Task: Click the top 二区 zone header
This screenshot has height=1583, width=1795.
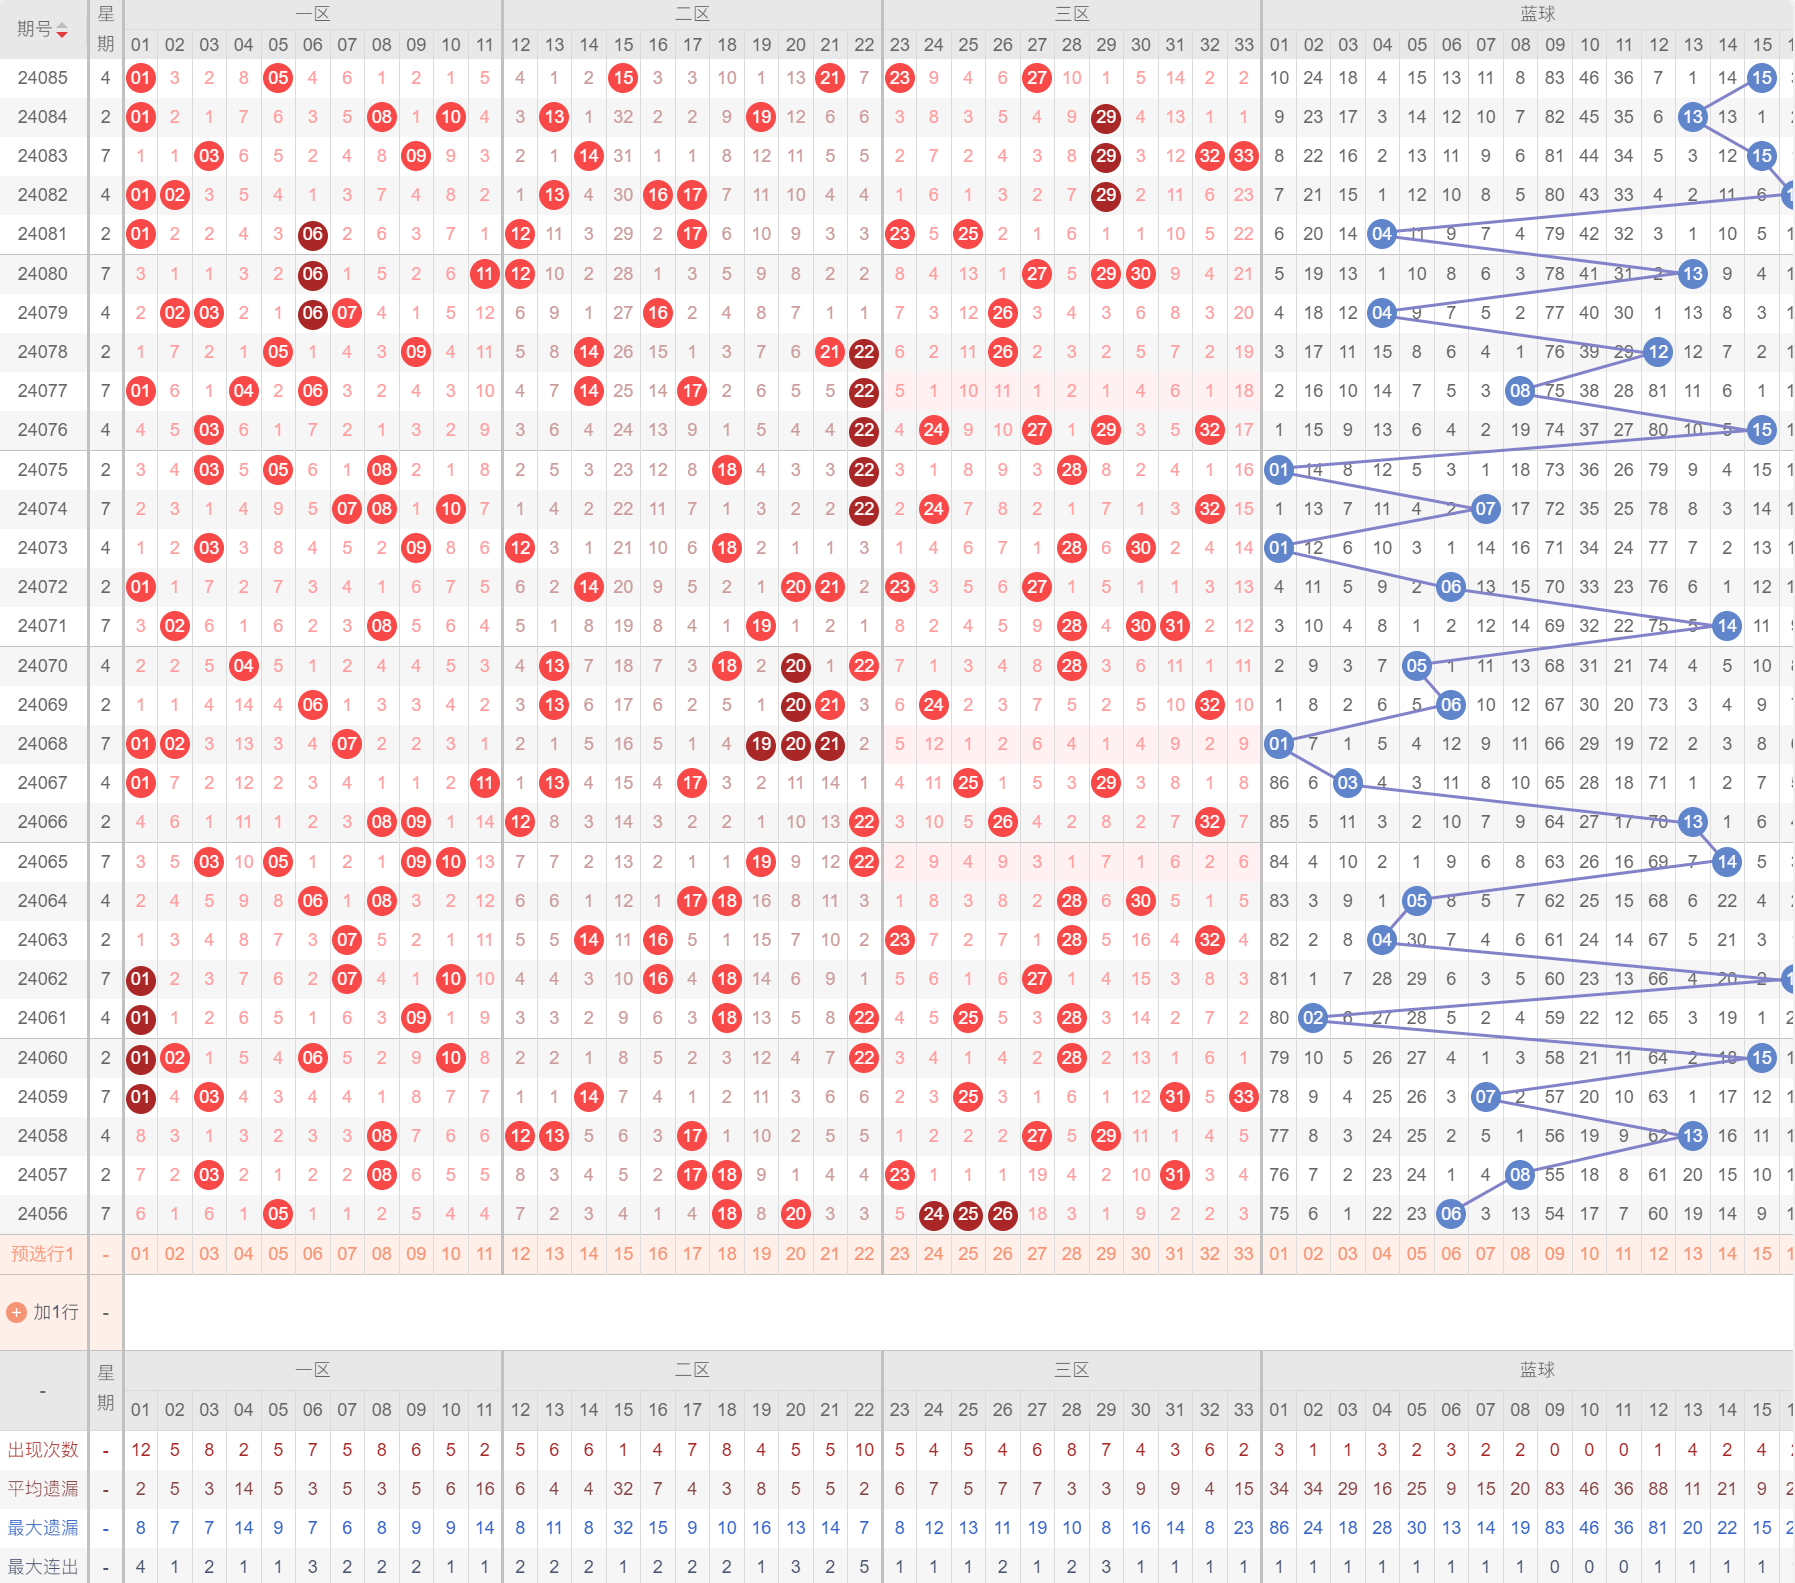Action: [x=692, y=14]
